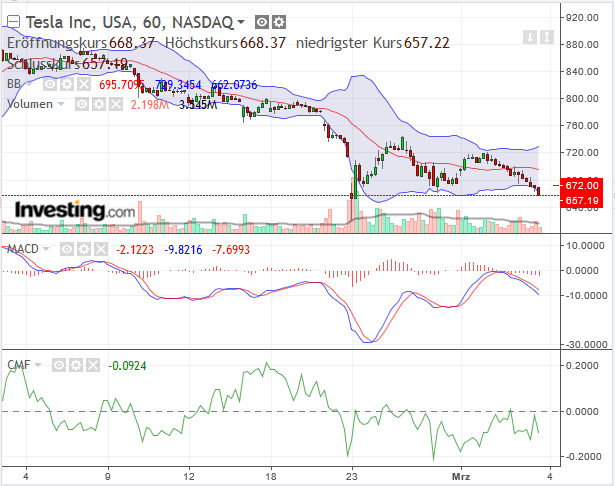Open Volumen indicator settings gear
Image resolution: width=615 pixels, height=486 pixels.
[99, 104]
